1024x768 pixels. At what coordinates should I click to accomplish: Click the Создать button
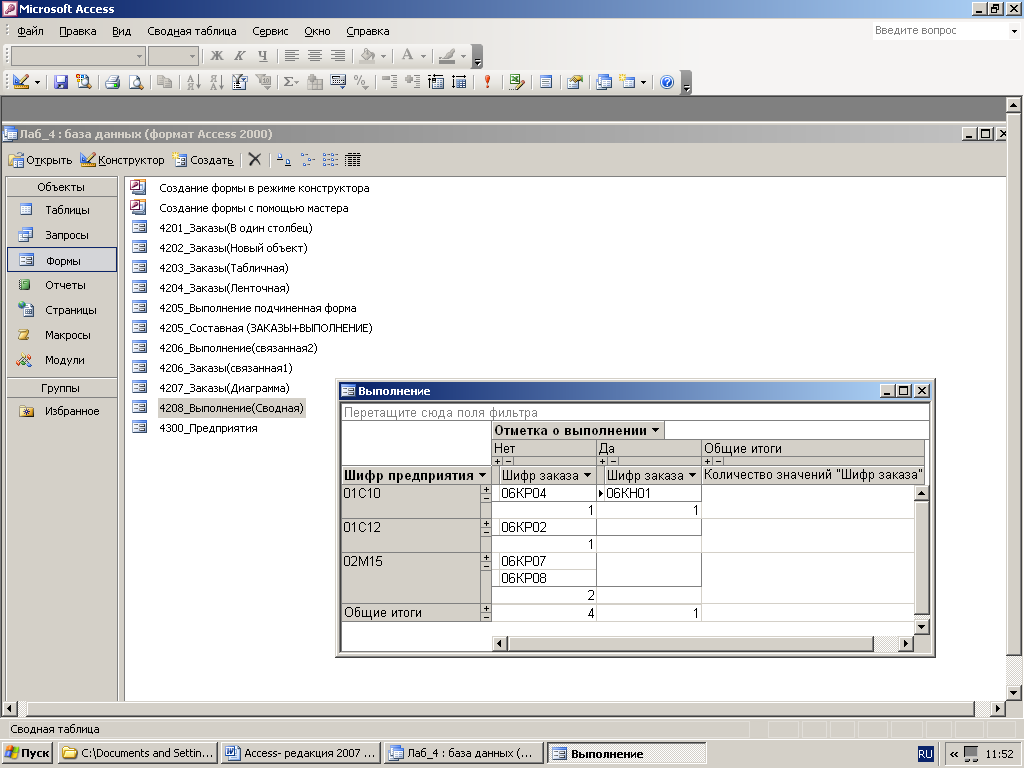[x=202, y=160]
